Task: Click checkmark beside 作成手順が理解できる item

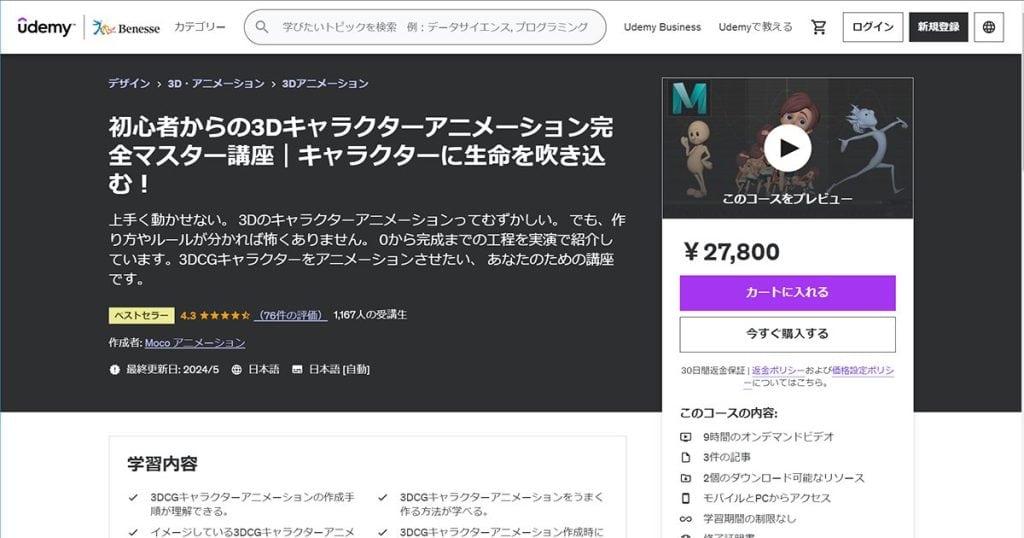Action: point(133,498)
